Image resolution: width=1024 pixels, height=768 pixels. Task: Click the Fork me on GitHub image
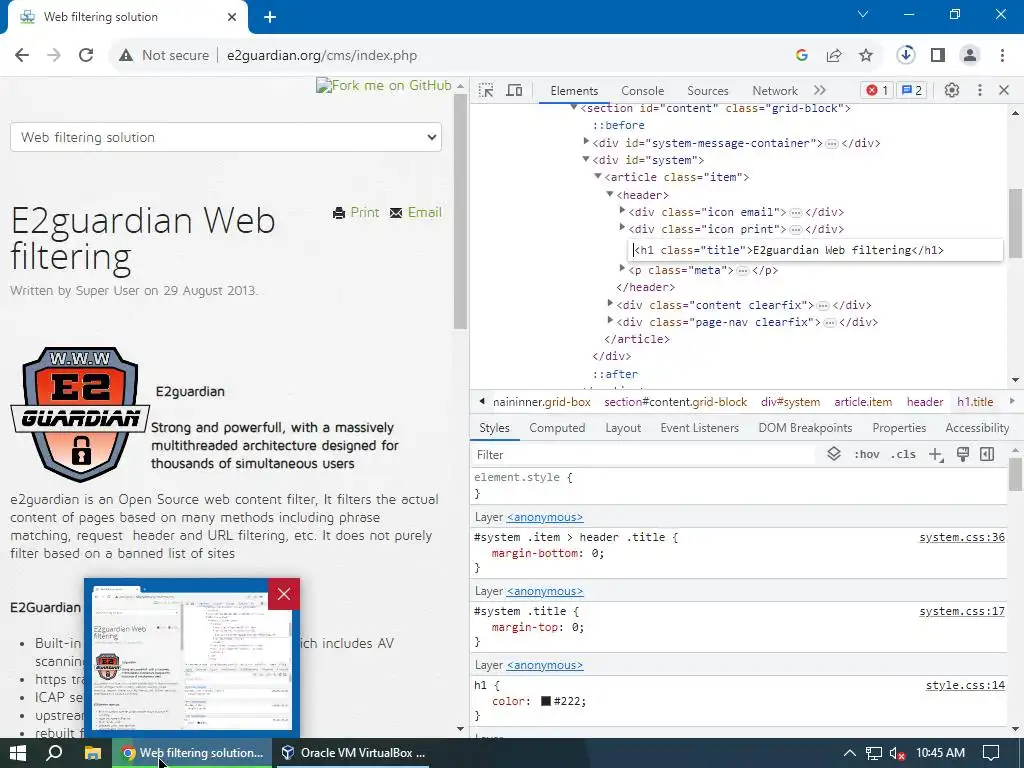(384, 86)
